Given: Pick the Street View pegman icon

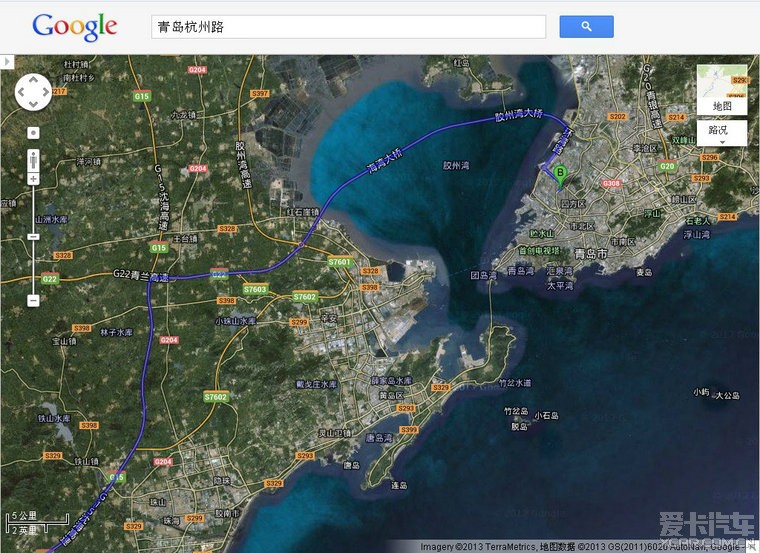Looking at the screenshot, I should coord(33,160).
